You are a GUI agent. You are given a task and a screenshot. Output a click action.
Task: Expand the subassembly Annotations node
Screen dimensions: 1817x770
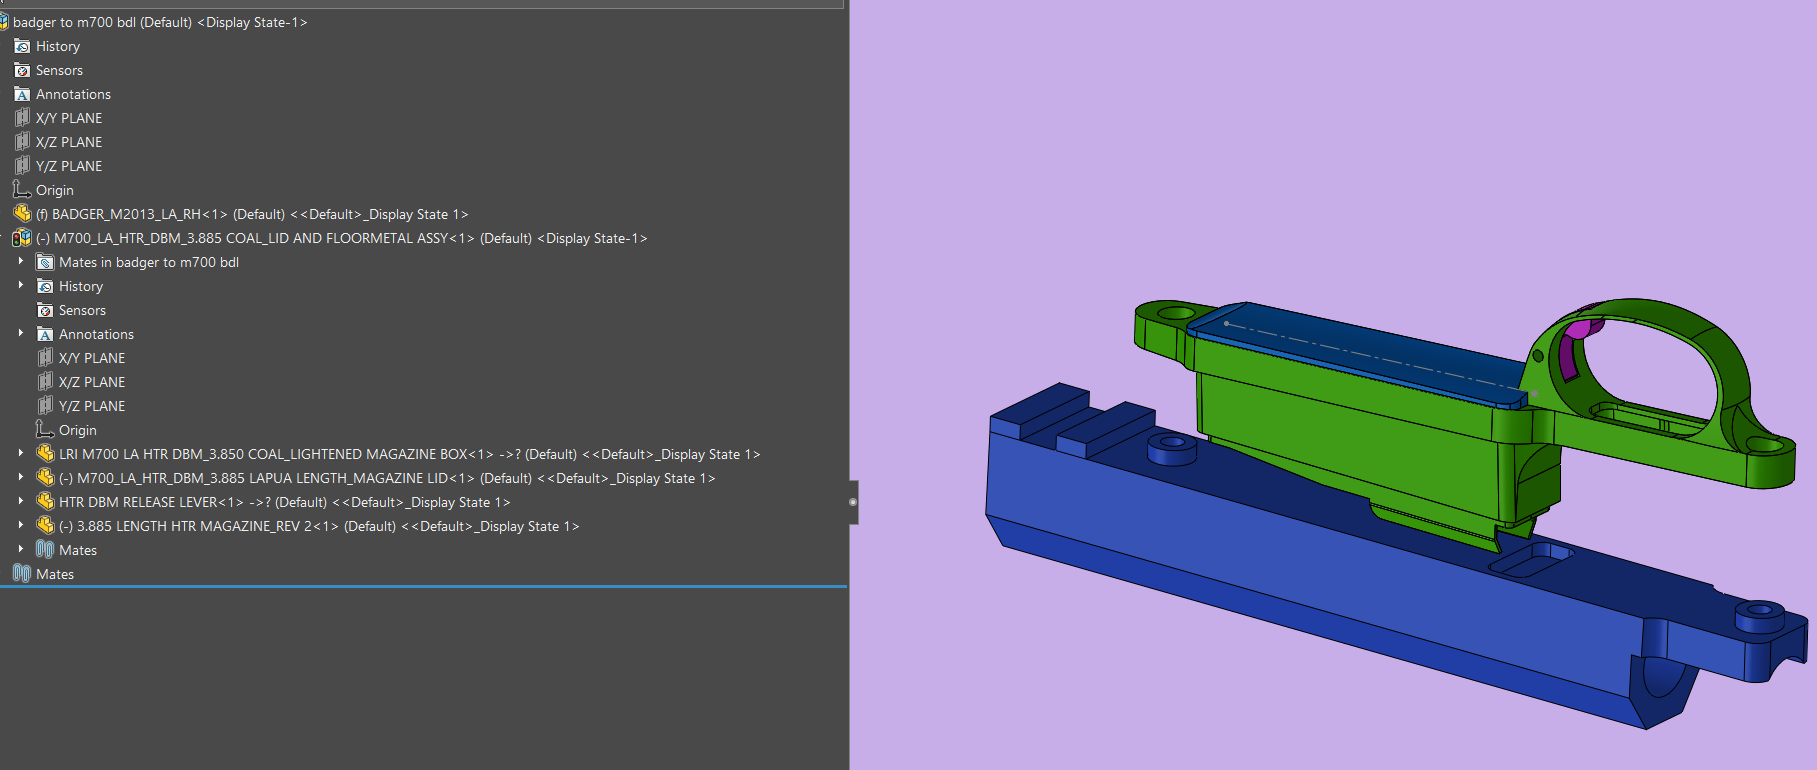[21, 333]
